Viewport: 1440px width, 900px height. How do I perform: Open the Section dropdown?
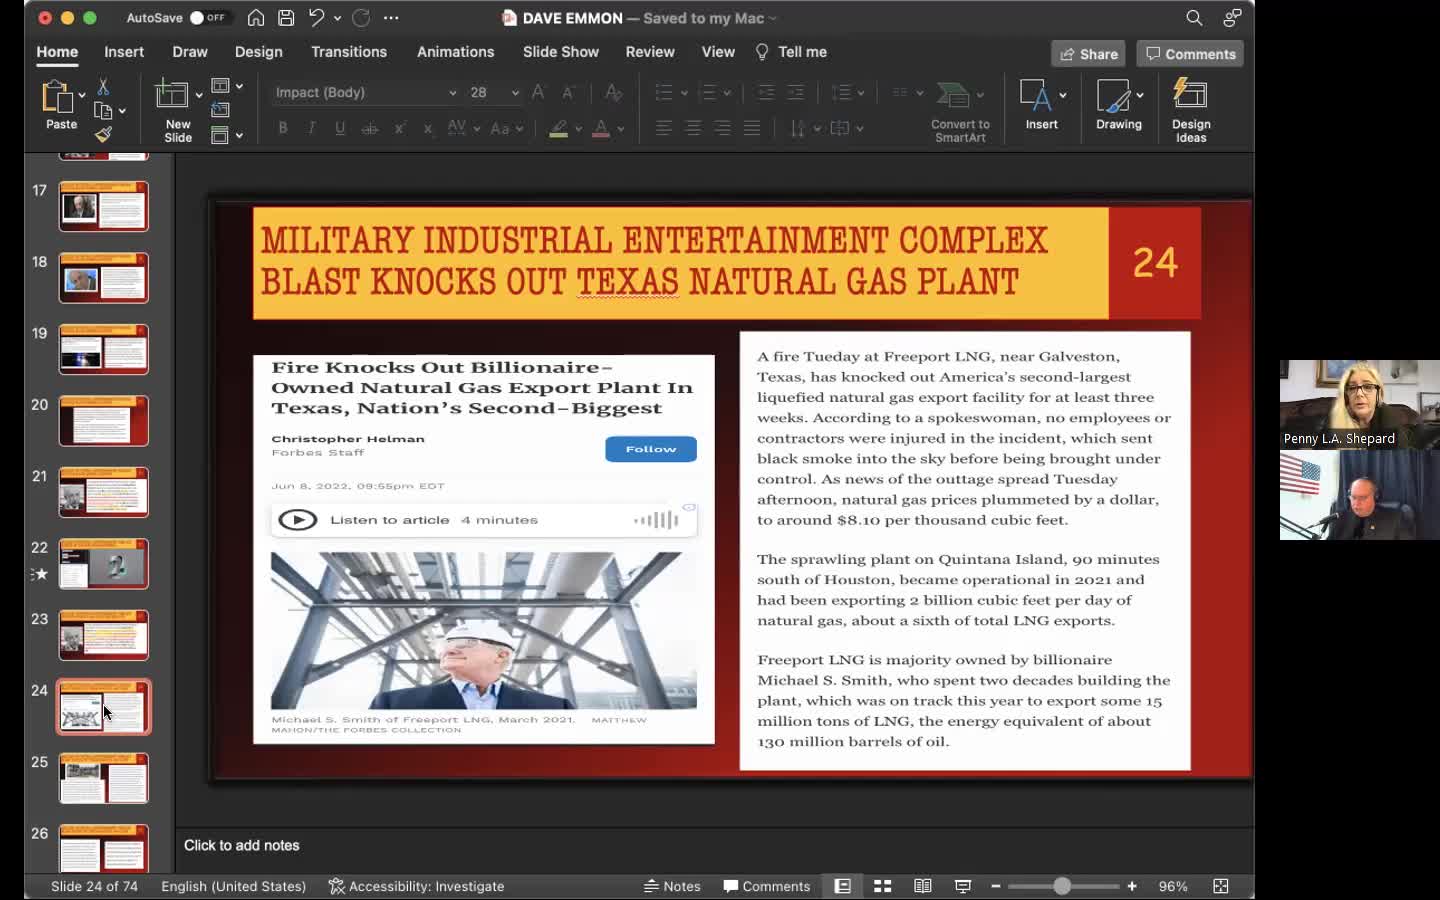click(227, 135)
